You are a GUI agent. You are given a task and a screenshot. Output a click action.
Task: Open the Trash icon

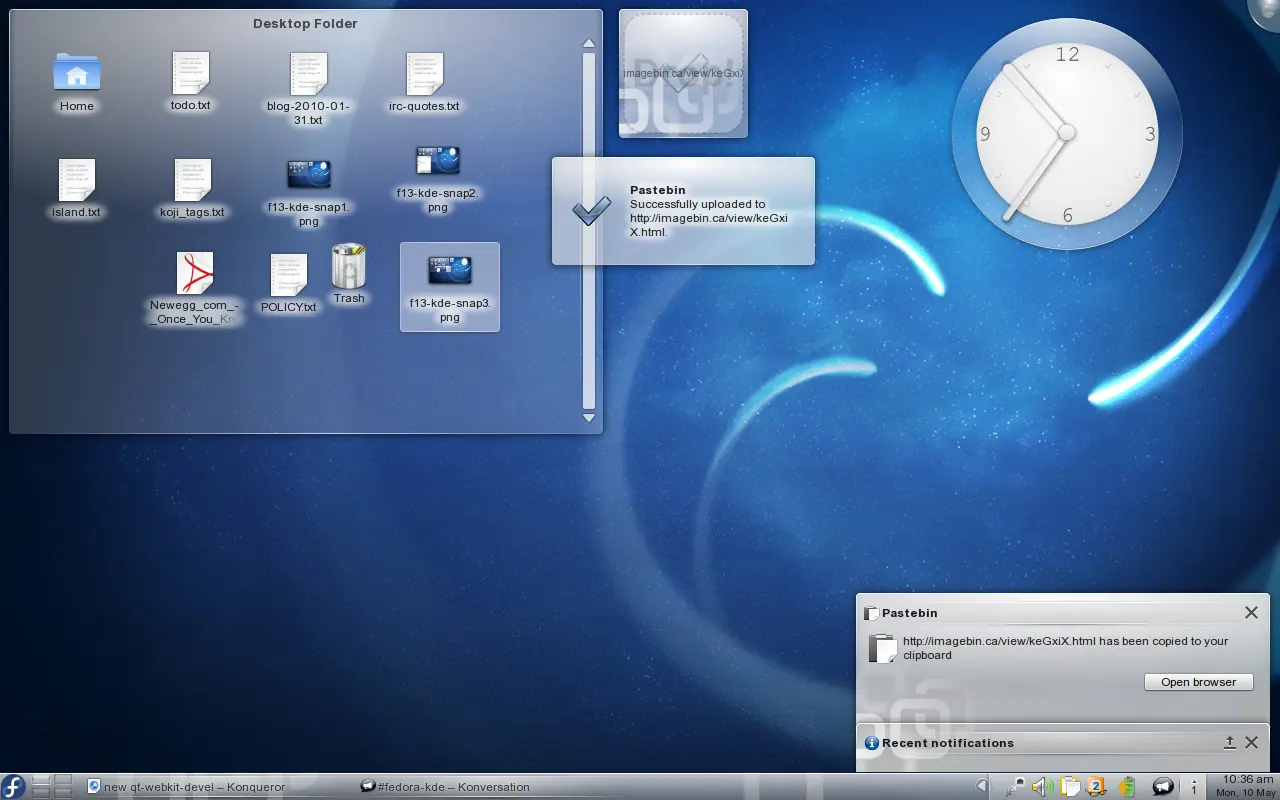(x=349, y=266)
